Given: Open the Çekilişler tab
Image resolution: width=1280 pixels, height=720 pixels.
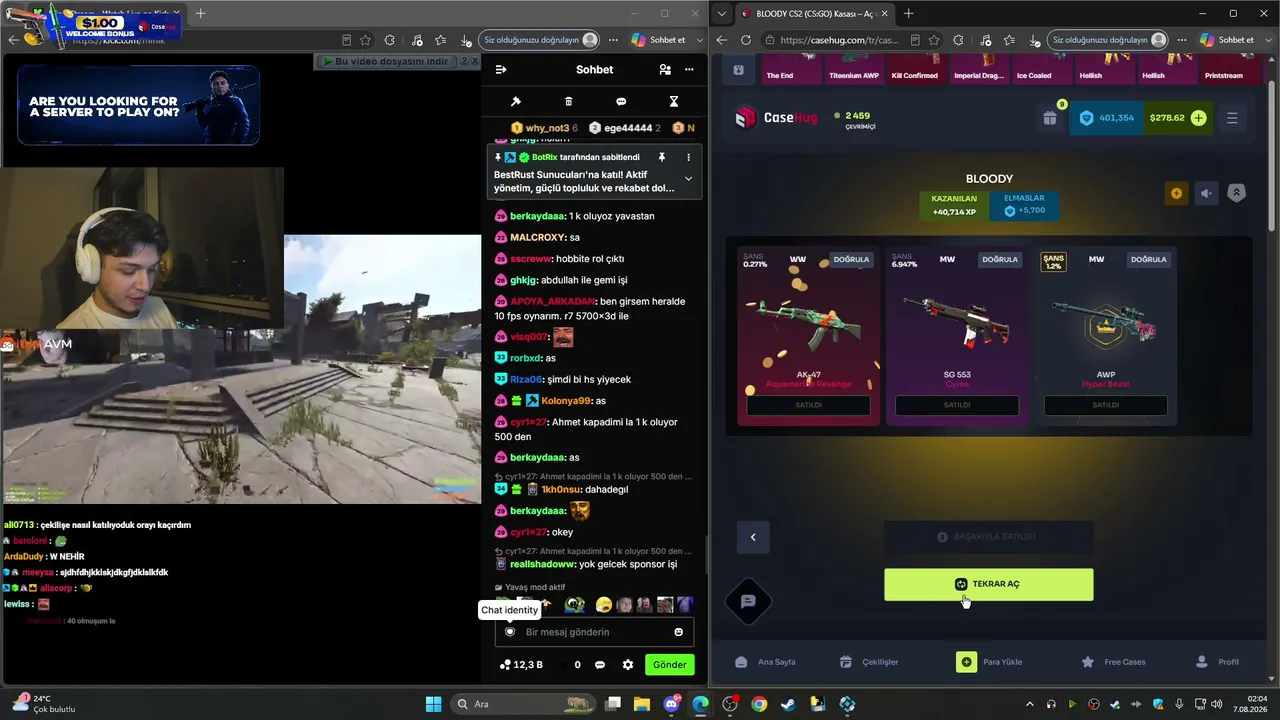Looking at the screenshot, I should tap(869, 662).
